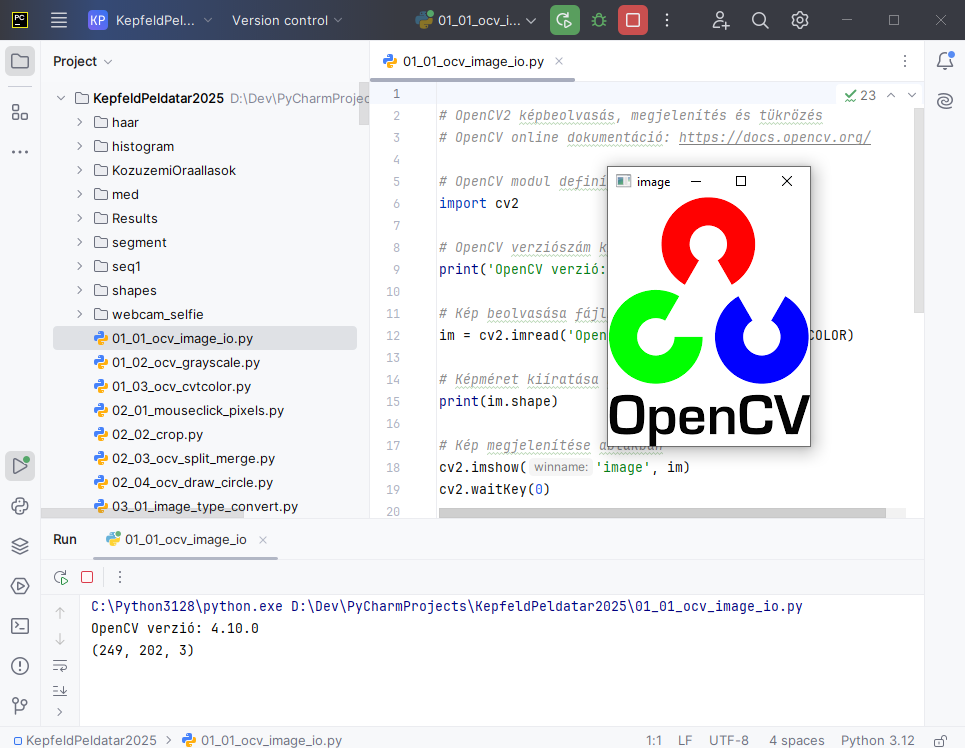Open notifications bell
The width and height of the screenshot is (965, 748).
[945, 60]
